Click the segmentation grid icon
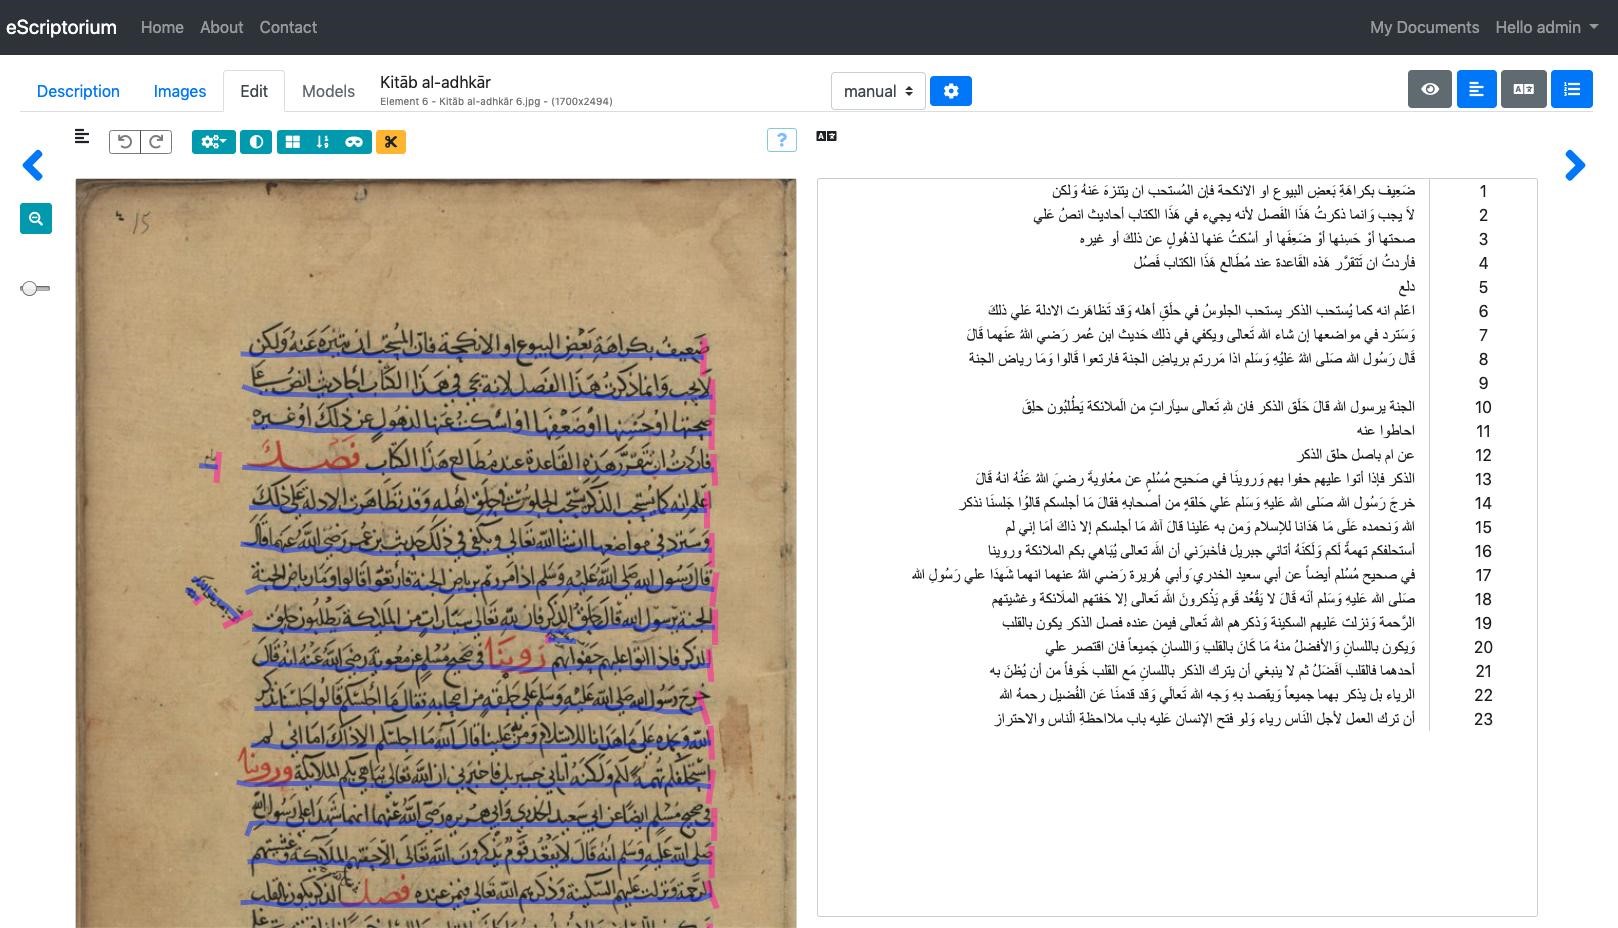Viewport: 1618px width, 928px height. [293, 141]
